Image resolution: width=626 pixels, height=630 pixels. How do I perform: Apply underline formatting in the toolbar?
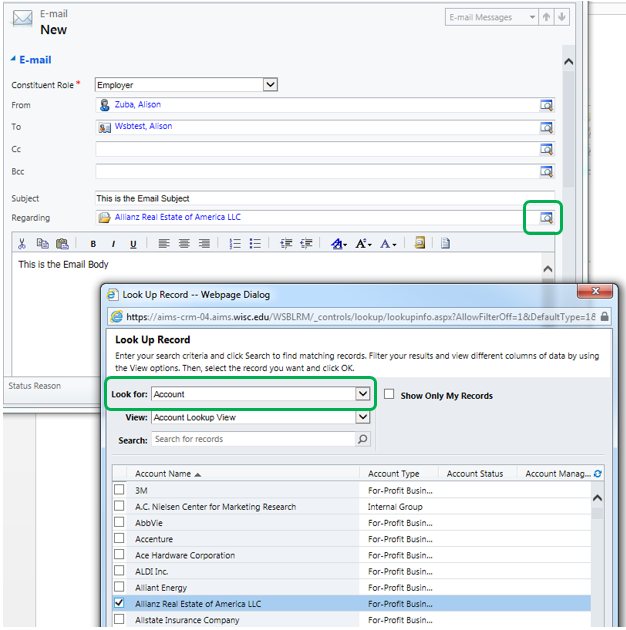[x=133, y=243]
